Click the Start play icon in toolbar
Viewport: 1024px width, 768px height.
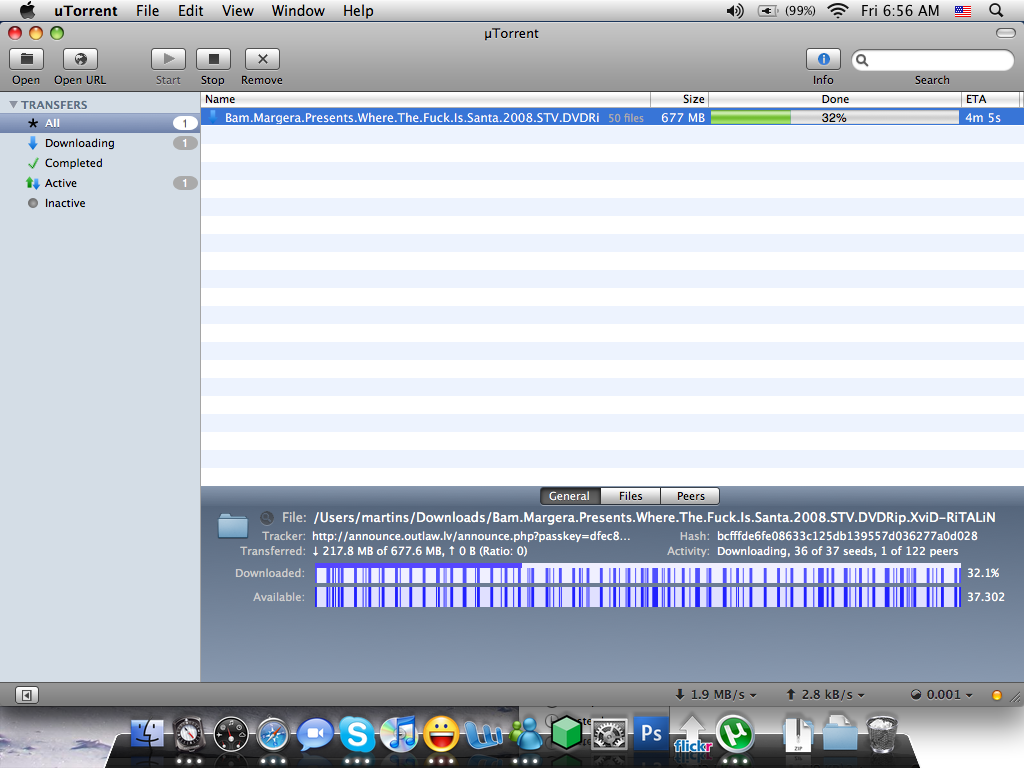click(168, 59)
